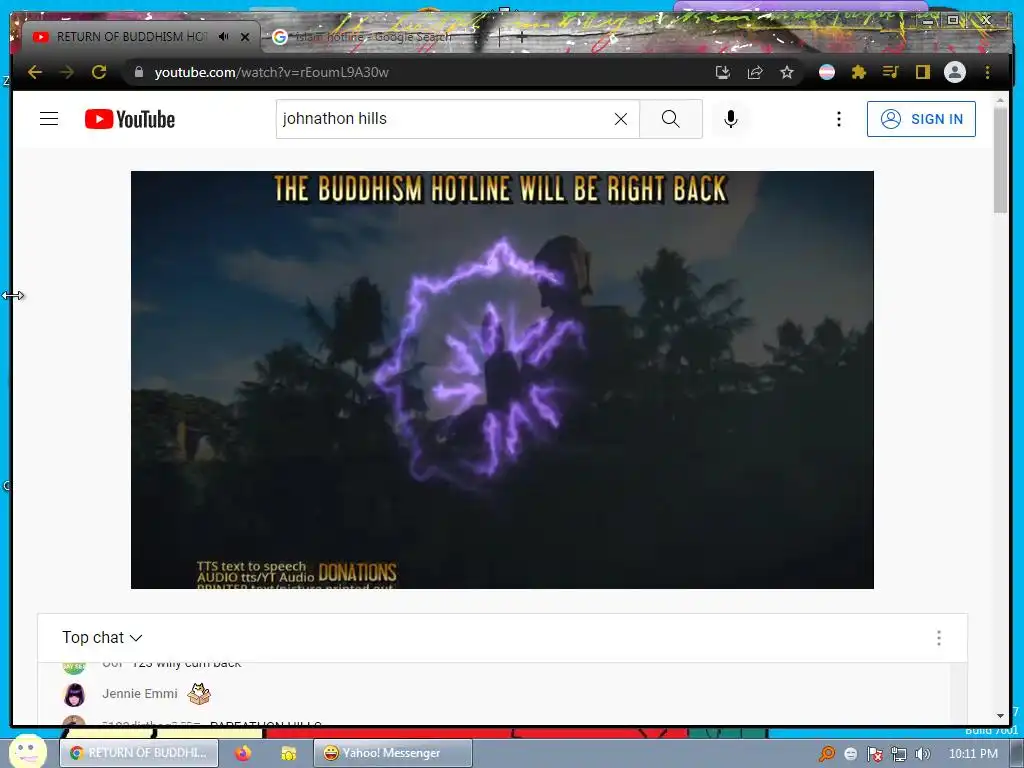Open YouTube settings three-dot menu
This screenshot has width=1024, height=768.
[839, 119]
